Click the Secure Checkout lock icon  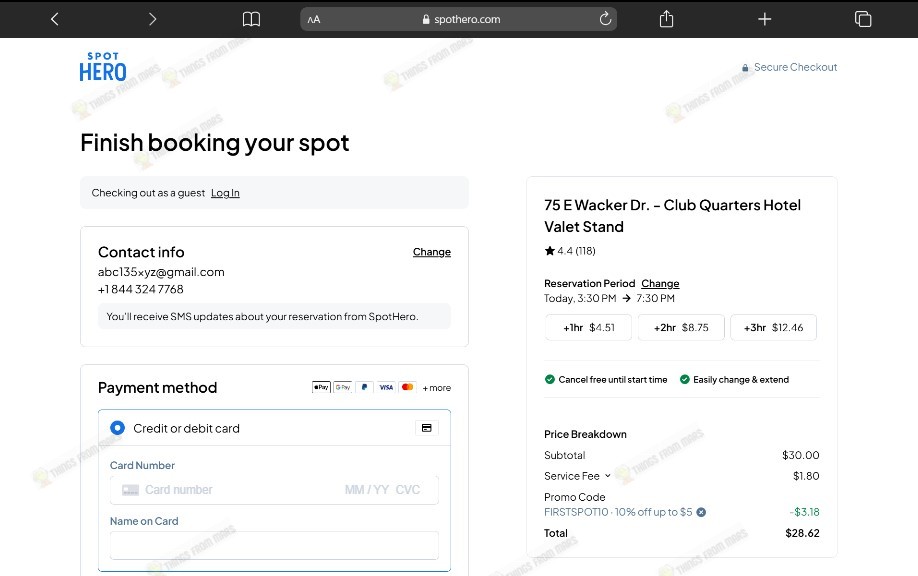(x=745, y=68)
